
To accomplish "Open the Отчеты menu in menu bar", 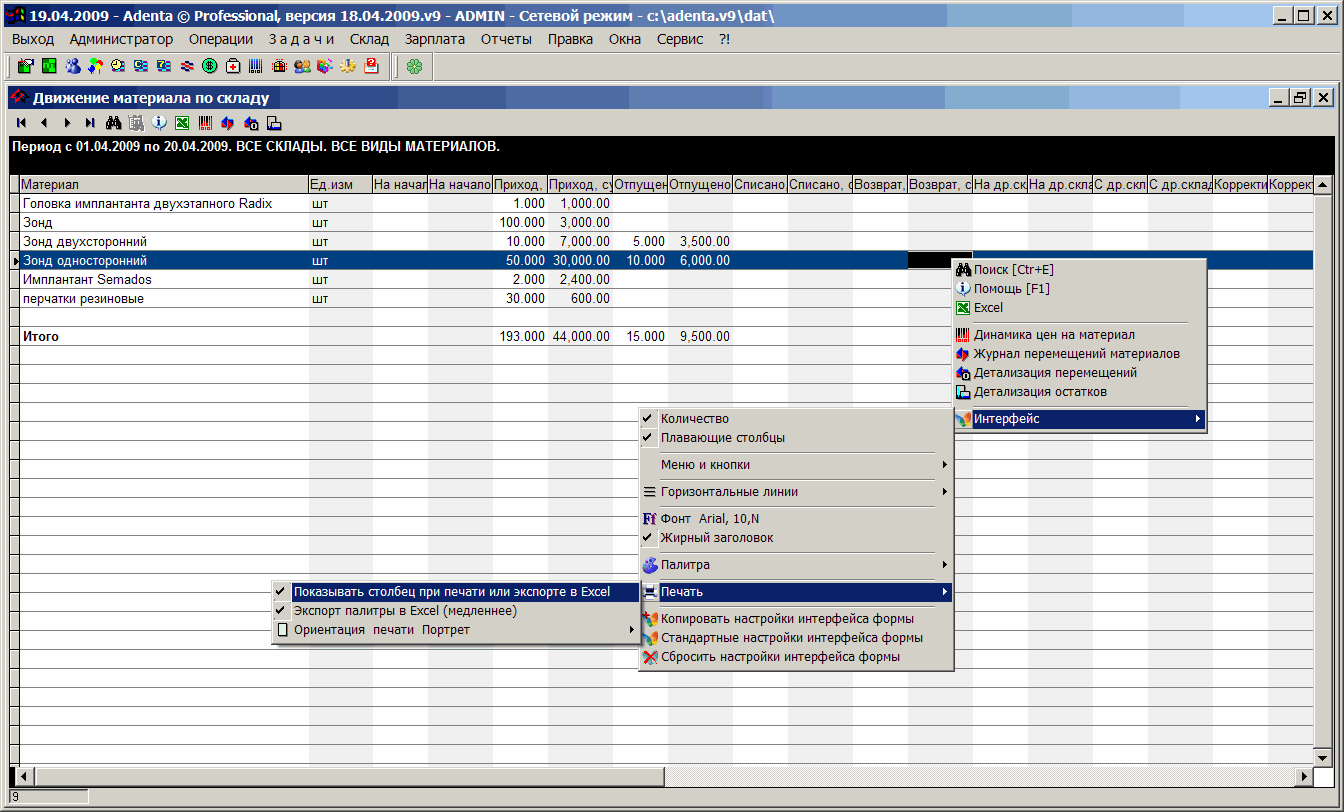I will tap(506, 39).
